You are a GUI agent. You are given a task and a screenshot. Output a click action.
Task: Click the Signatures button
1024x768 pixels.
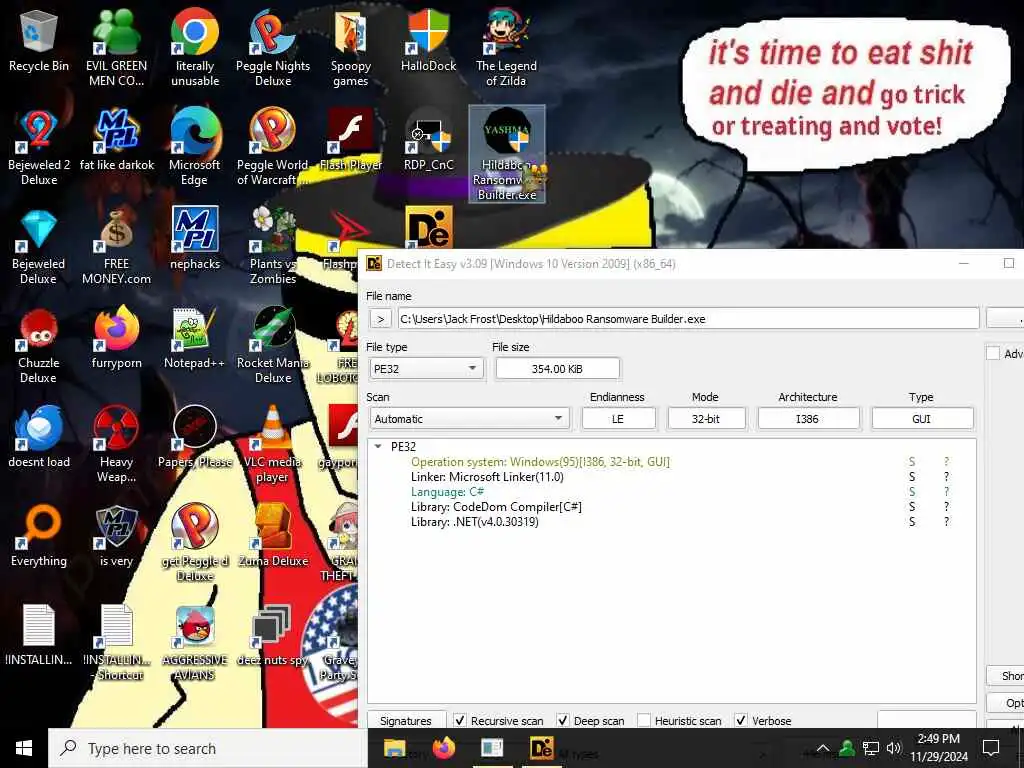(x=406, y=720)
